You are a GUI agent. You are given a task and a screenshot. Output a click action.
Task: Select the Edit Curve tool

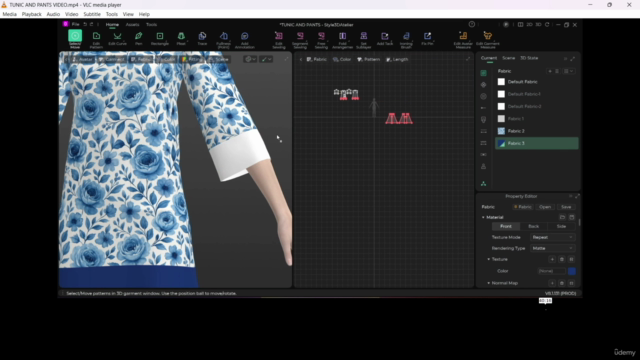tap(117, 38)
